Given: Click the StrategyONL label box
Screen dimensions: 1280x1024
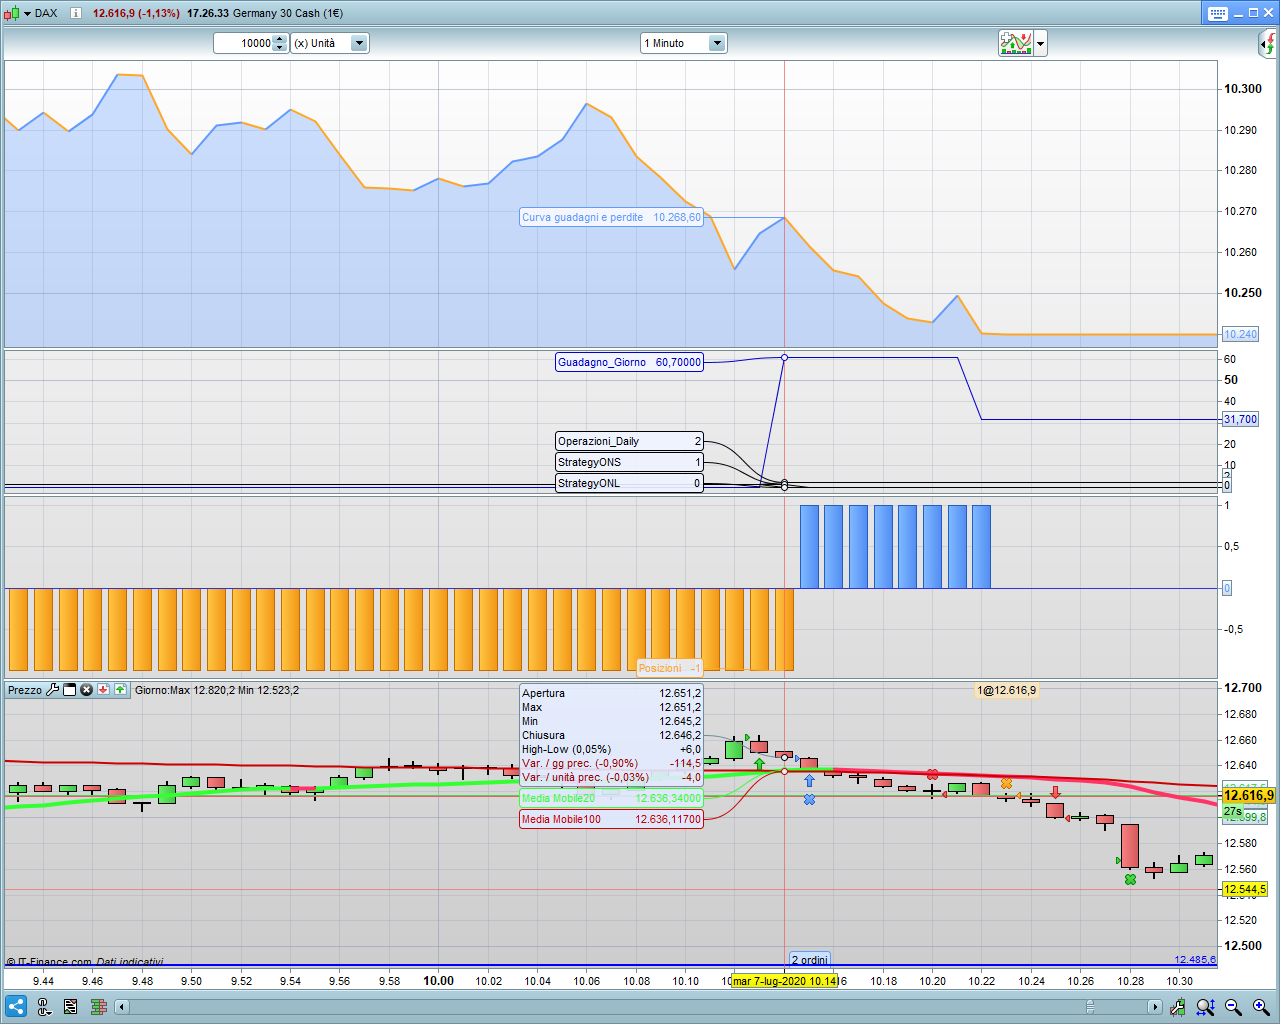Looking at the screenshot, I should point(629,483).
